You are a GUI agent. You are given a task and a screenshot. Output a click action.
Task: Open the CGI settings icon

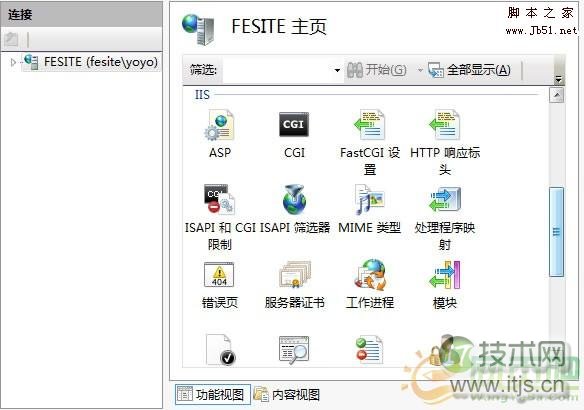click(294, 124)
